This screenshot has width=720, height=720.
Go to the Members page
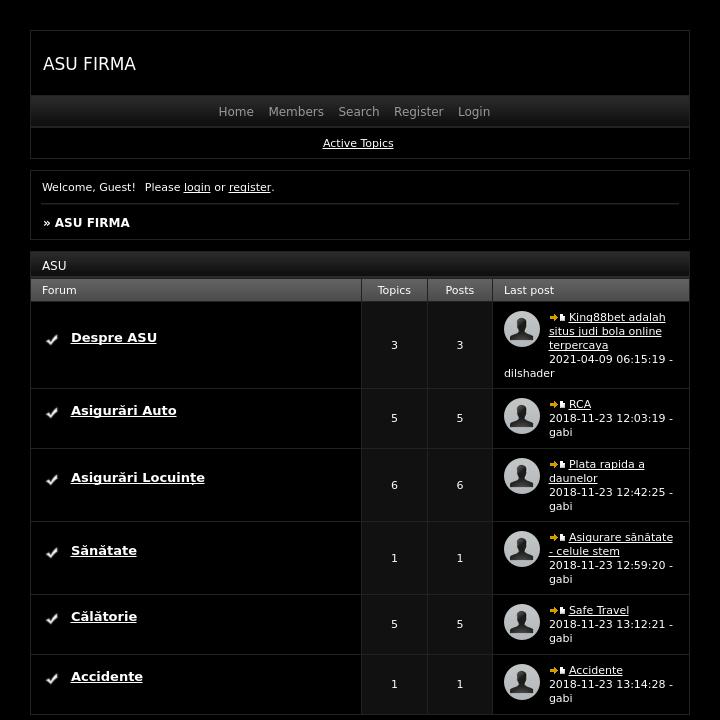pos(296,112)
